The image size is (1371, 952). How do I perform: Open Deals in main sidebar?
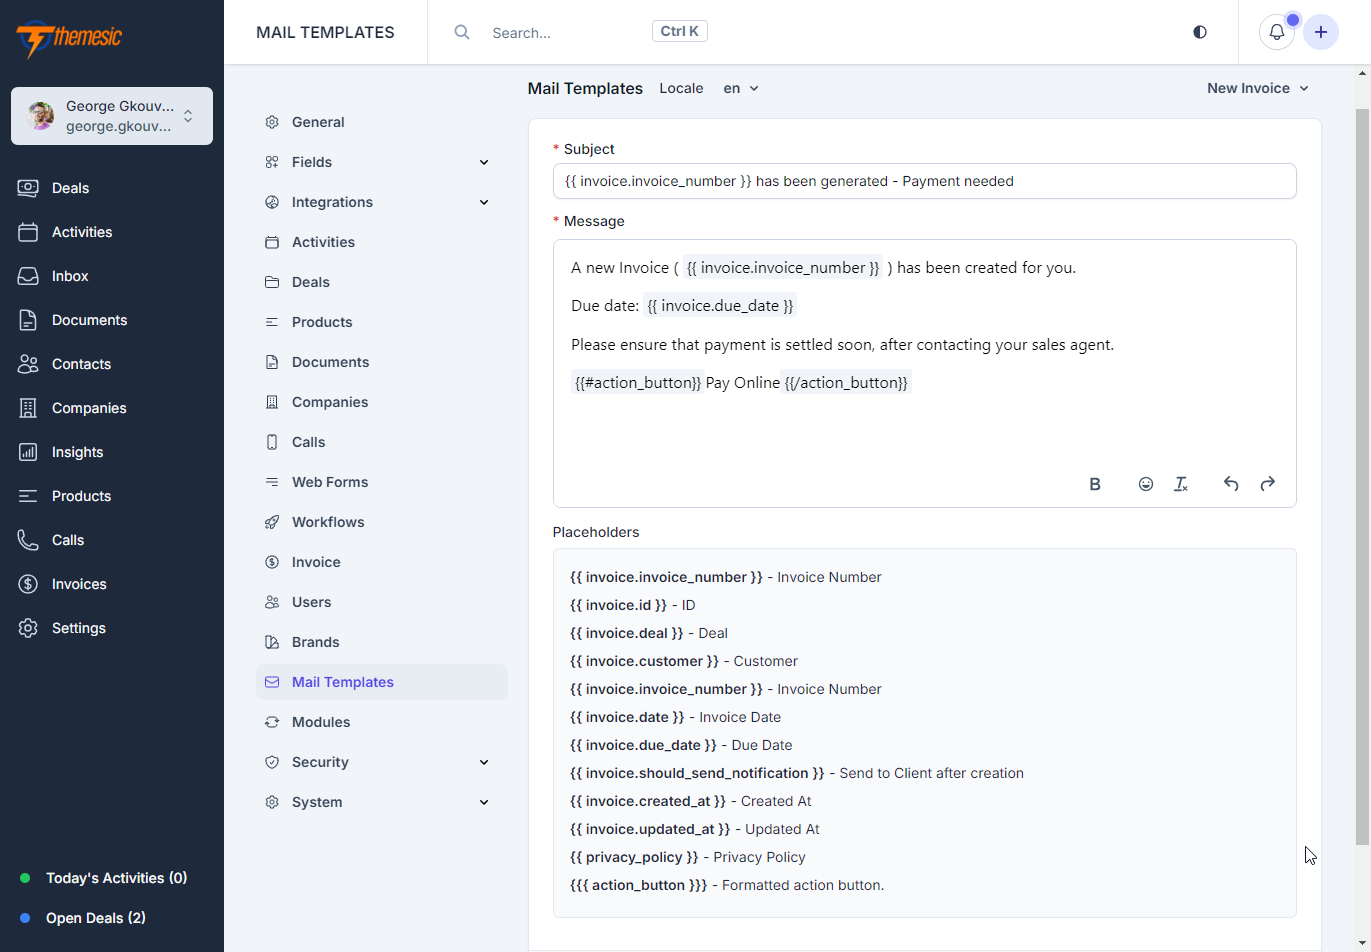point(112,188)
